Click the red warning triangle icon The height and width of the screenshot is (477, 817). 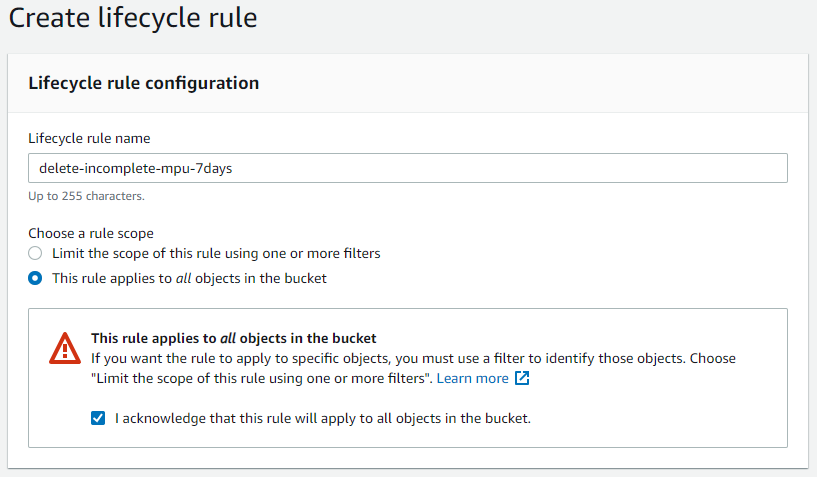pos(65,348)
